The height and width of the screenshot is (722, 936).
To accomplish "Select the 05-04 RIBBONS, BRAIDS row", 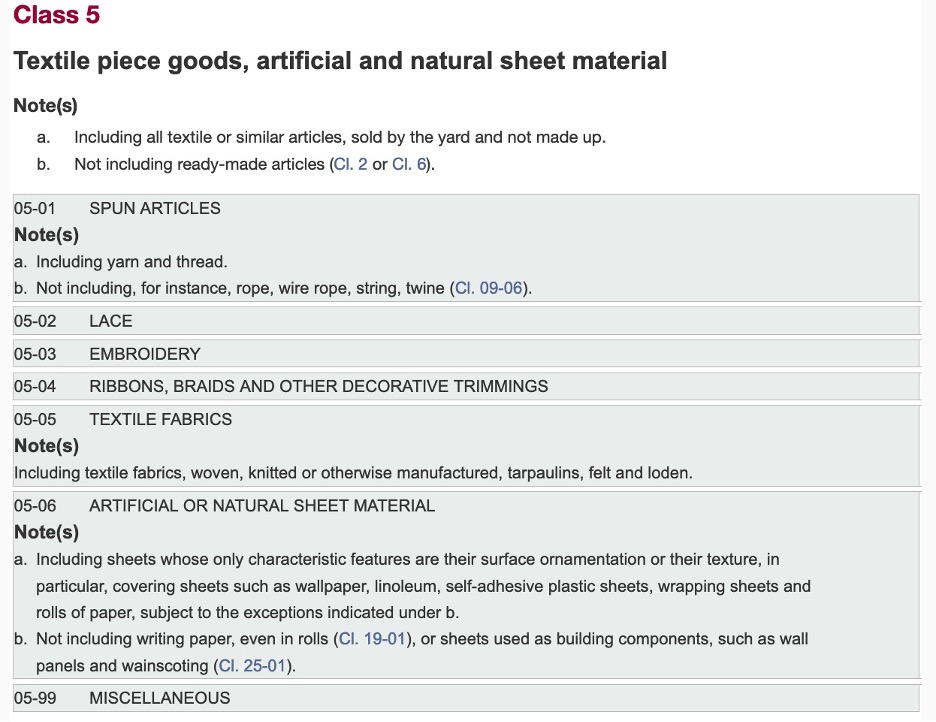I will point(318,386).
